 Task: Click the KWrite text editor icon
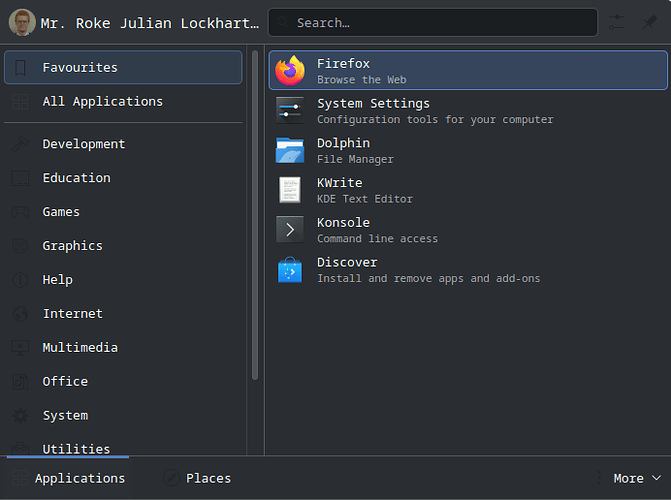[x=290, y=190]
